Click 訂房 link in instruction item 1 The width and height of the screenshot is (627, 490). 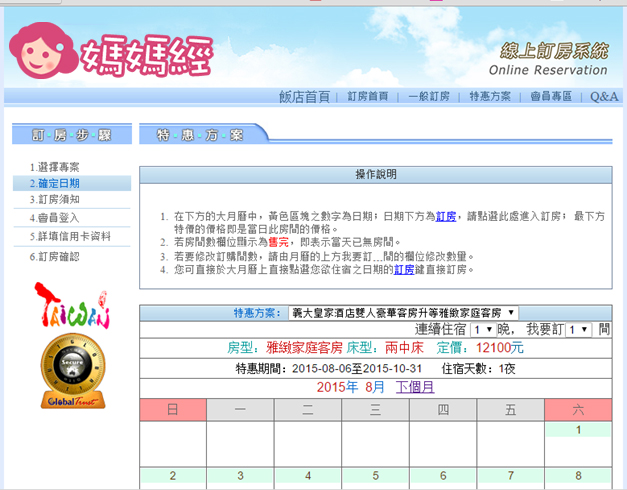(x=445, y=216)
